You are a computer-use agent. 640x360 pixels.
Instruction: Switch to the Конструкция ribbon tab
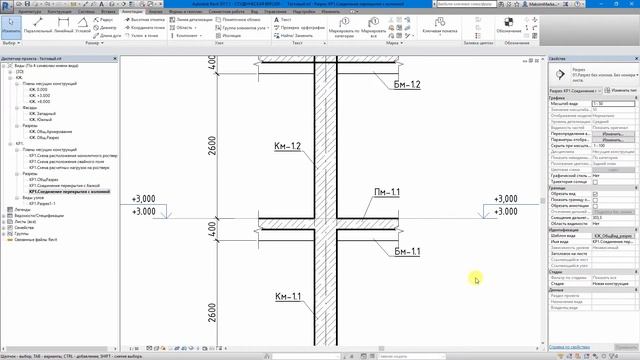[x=60, y=12]
